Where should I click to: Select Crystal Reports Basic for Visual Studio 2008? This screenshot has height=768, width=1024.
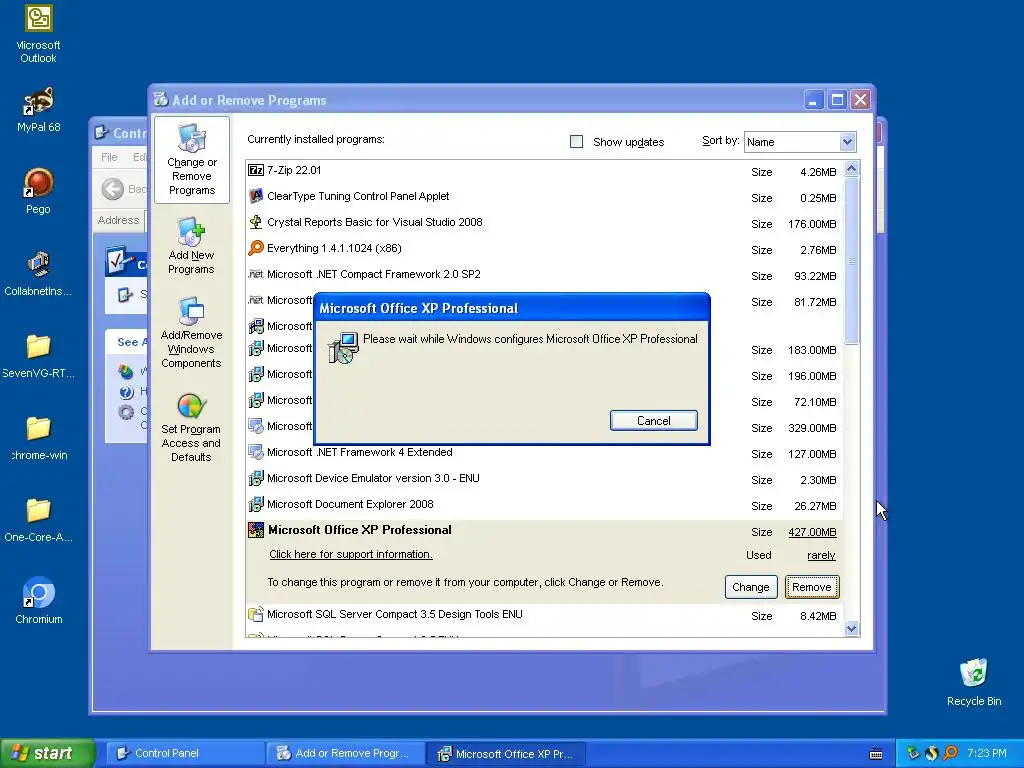tap(544, 223)
